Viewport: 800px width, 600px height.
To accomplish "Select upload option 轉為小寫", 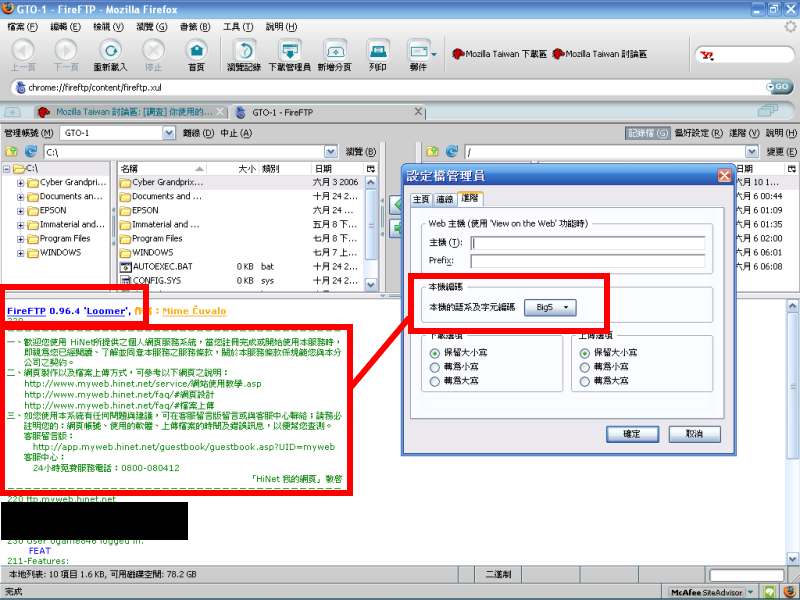I will (x=585, y=367).
